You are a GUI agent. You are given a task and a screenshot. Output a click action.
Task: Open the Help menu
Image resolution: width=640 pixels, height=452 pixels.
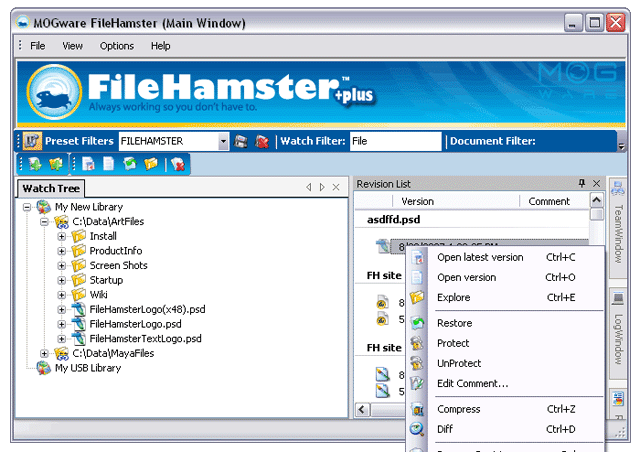[x=160, y=46]
